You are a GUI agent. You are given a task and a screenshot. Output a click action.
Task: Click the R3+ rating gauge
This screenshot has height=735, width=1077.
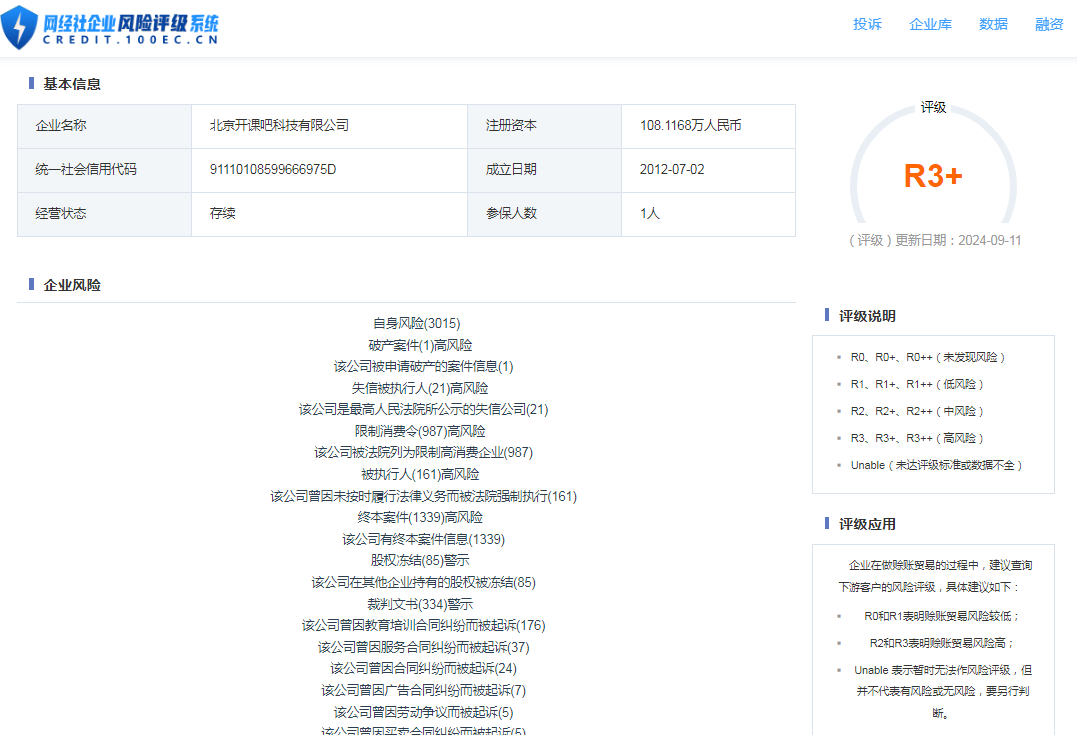[932, 176]
